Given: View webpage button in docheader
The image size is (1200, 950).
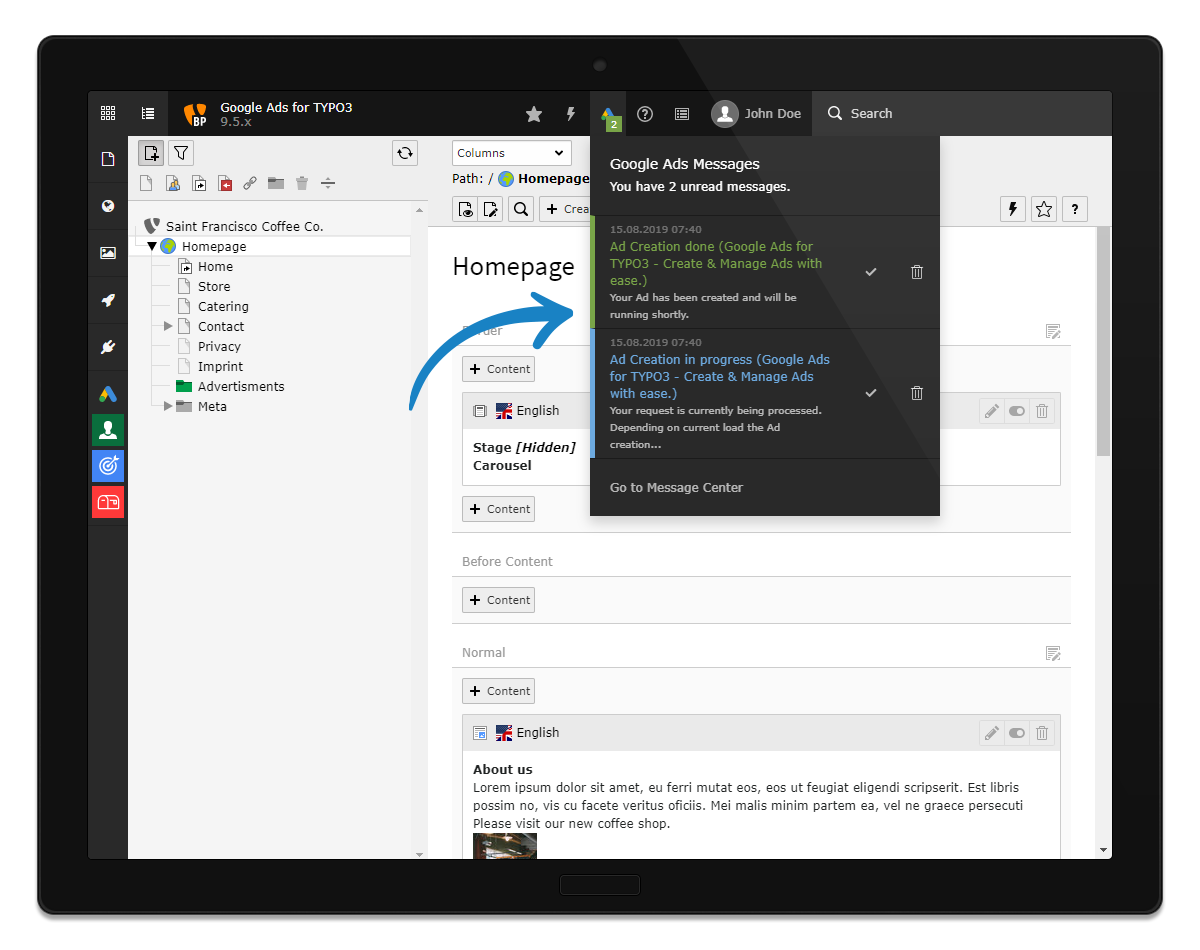Looking at the screenshot, I should 465,209.
